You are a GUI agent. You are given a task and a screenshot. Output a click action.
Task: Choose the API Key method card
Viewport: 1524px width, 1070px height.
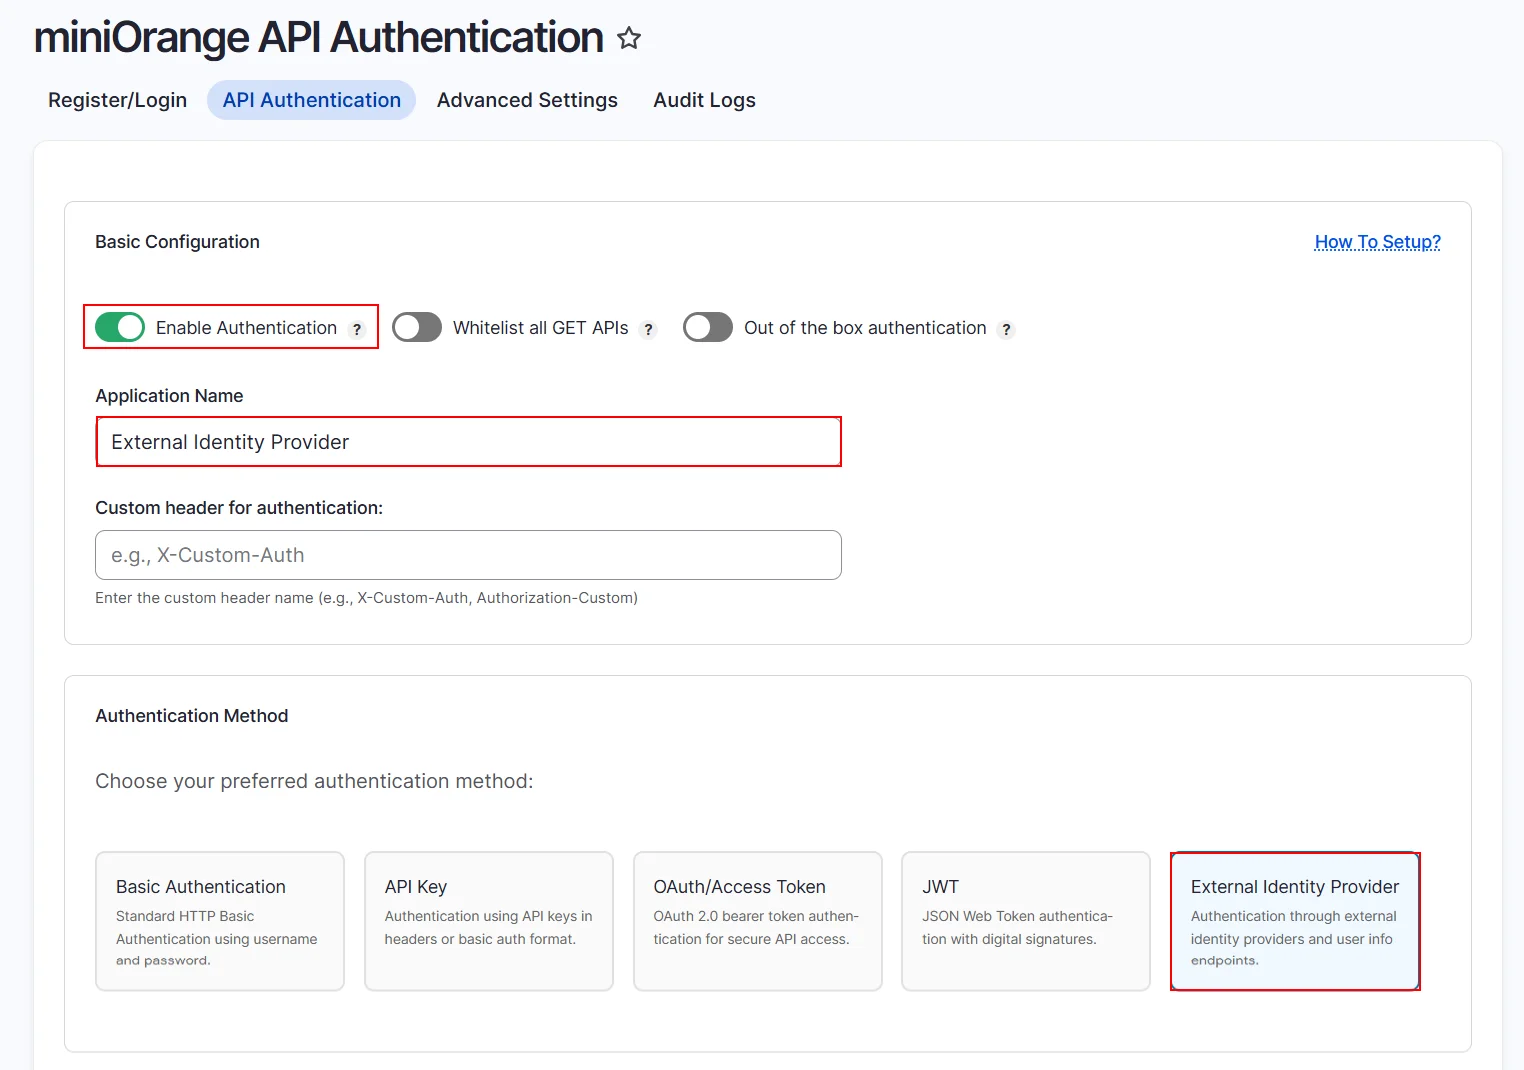pyautogui.click(x=489, y=921)
